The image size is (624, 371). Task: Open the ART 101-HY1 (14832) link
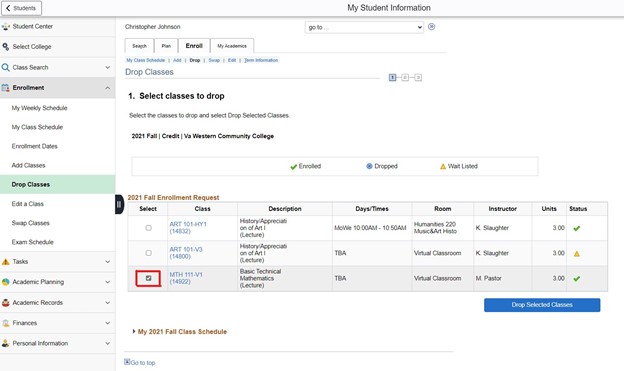(x=188, y=228)
